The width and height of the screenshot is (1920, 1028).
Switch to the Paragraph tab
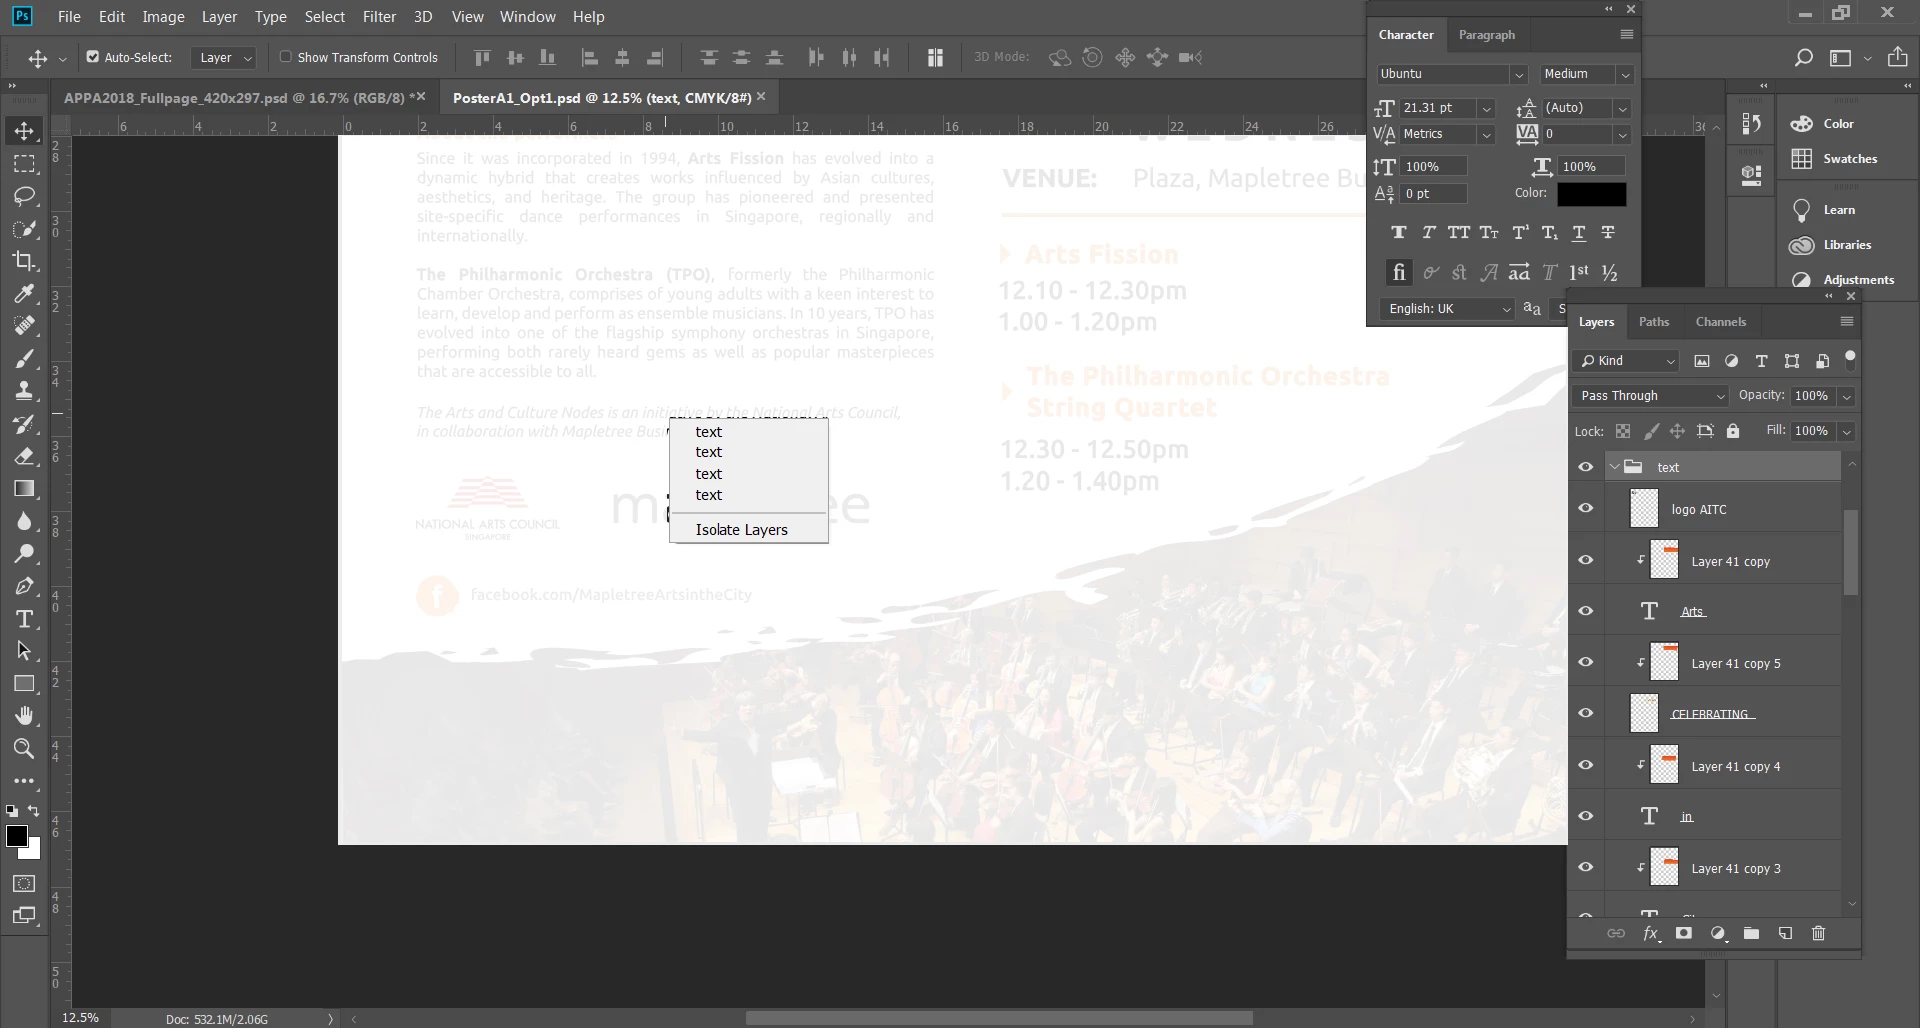(1486, 35)
